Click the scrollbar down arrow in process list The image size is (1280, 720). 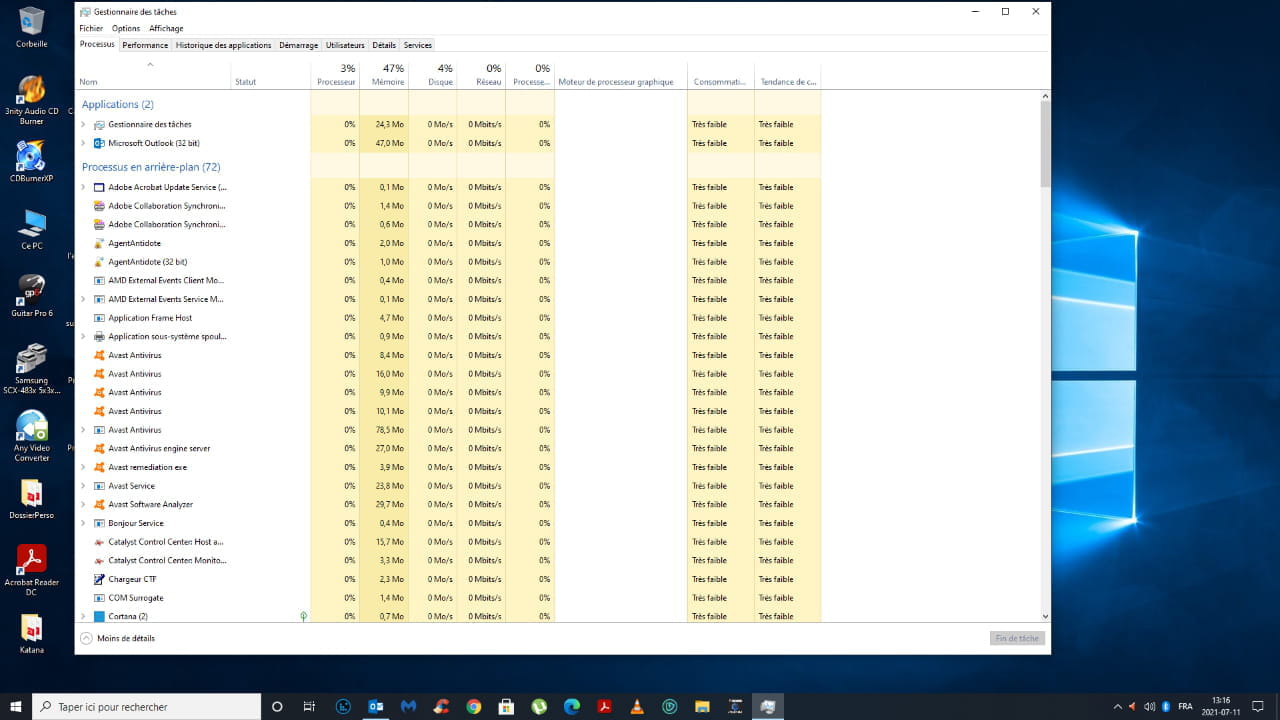1045,616
